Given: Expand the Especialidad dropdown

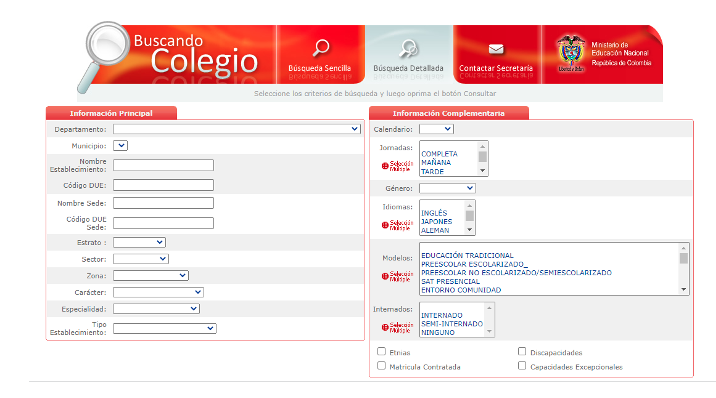Looking at the screenshot, I should point(156,309).
